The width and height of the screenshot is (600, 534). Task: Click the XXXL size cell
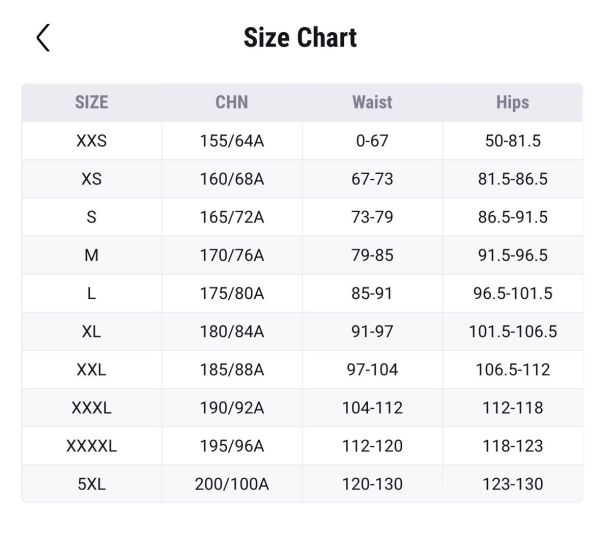tap(91, 407)
